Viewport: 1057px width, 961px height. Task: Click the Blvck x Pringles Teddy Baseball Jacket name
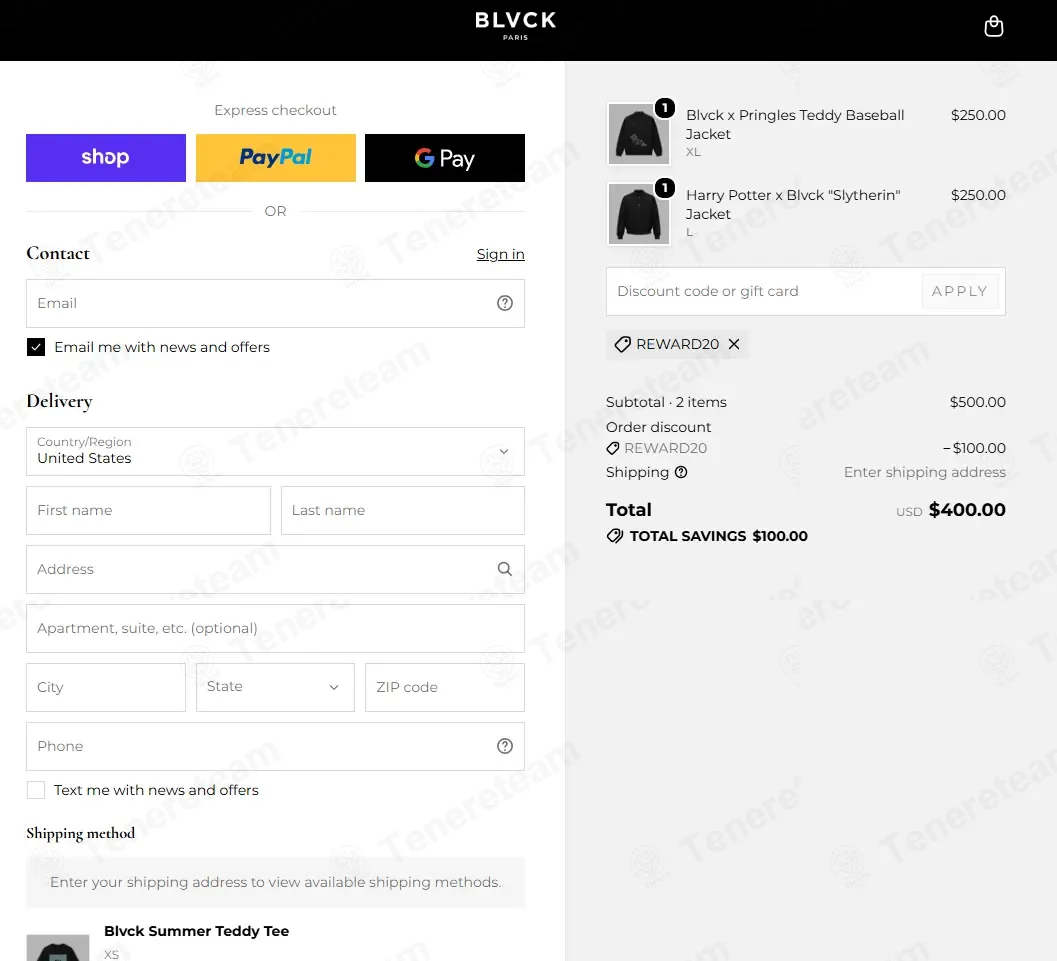[x=795, y=125]
